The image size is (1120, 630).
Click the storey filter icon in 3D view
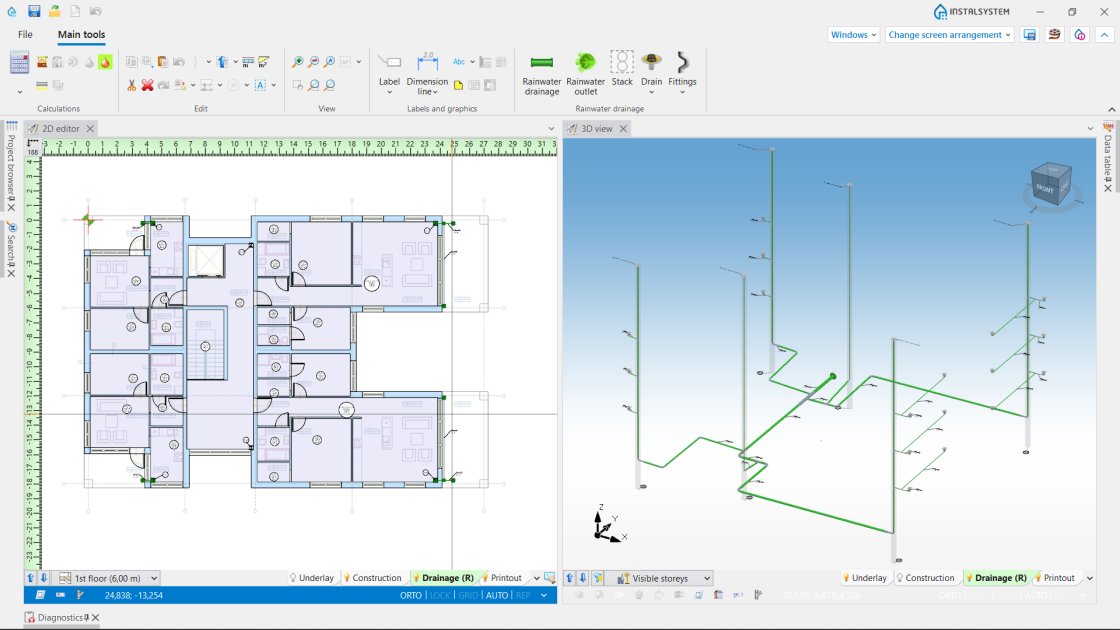598,578
